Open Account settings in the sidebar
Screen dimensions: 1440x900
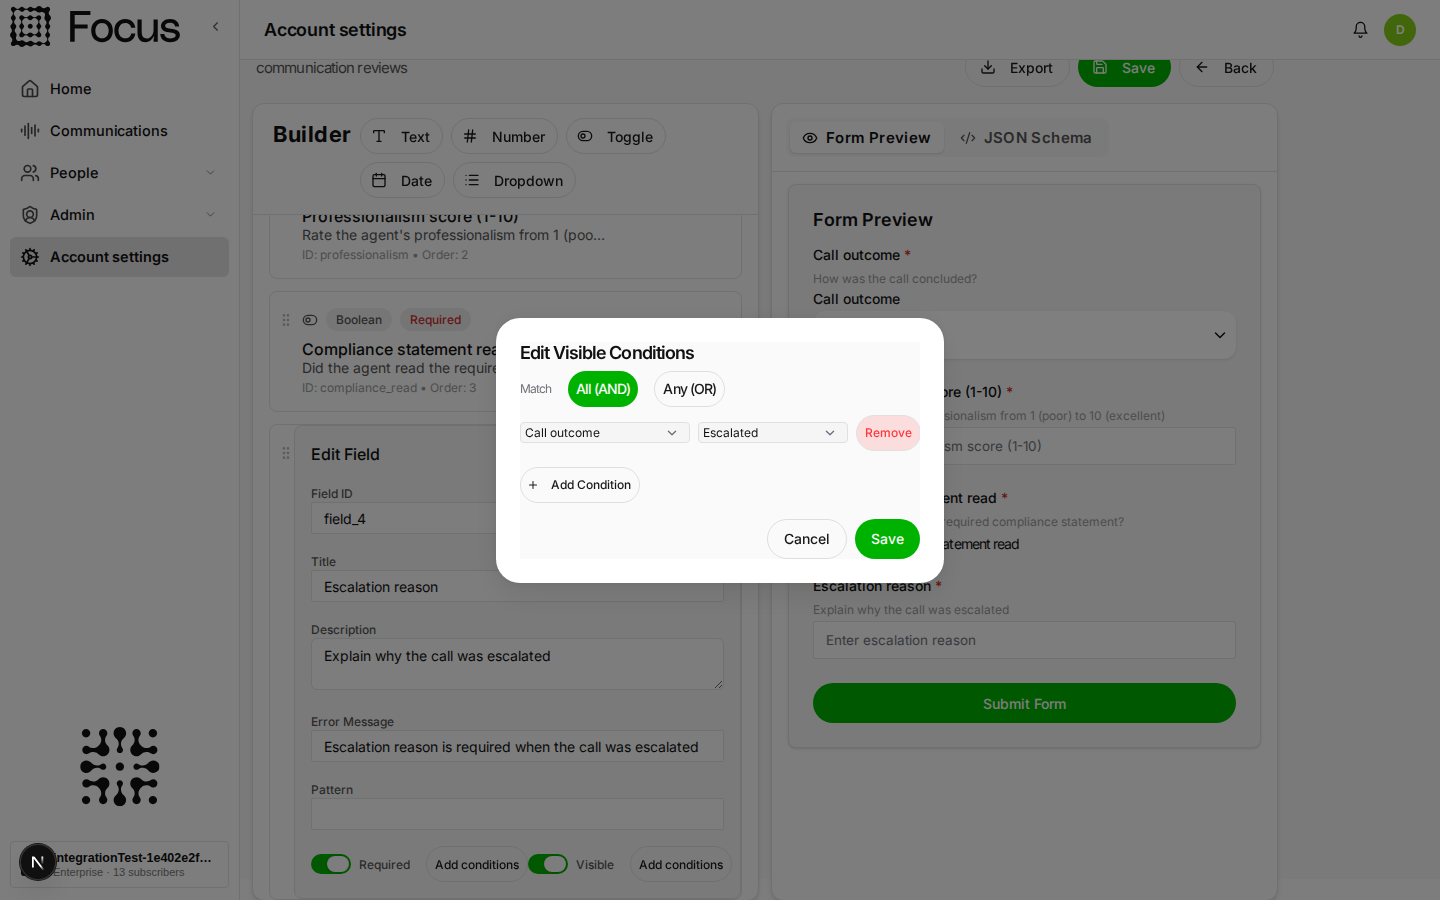point(119,257)
